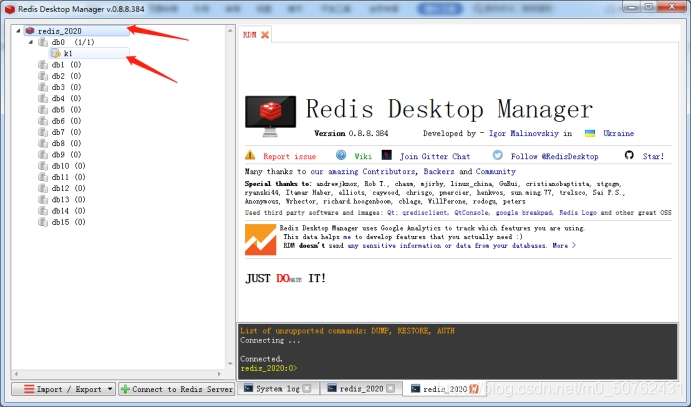Viewport: 692px width, 407px height.
Task: Open the k1 key icon
Action: [56, 53]
